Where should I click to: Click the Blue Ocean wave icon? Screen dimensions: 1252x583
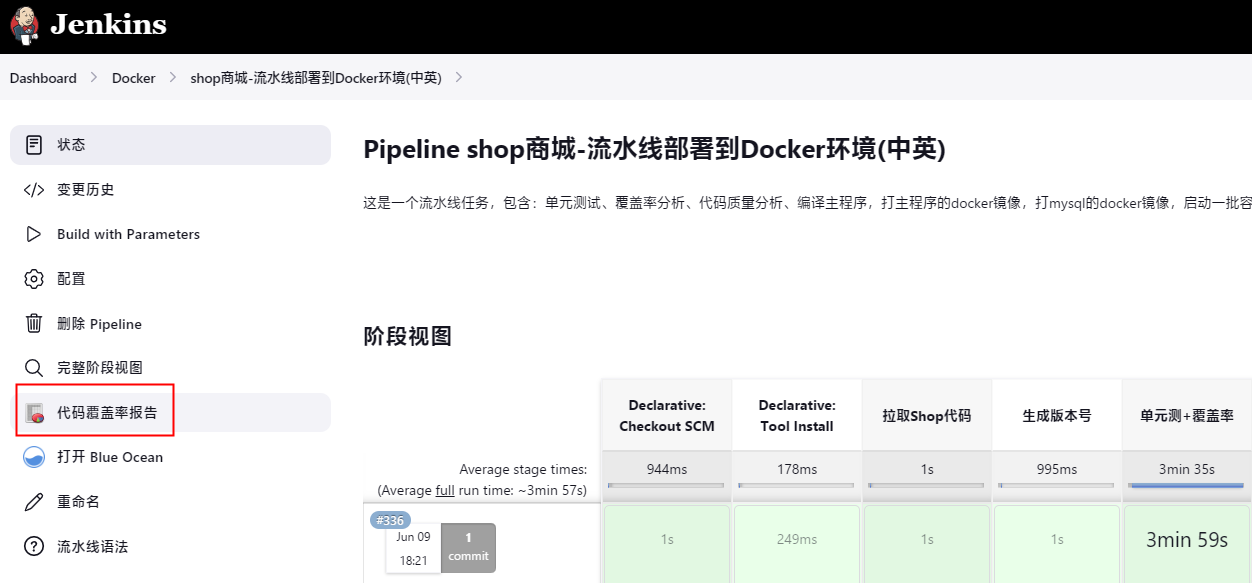pos(34,457)
